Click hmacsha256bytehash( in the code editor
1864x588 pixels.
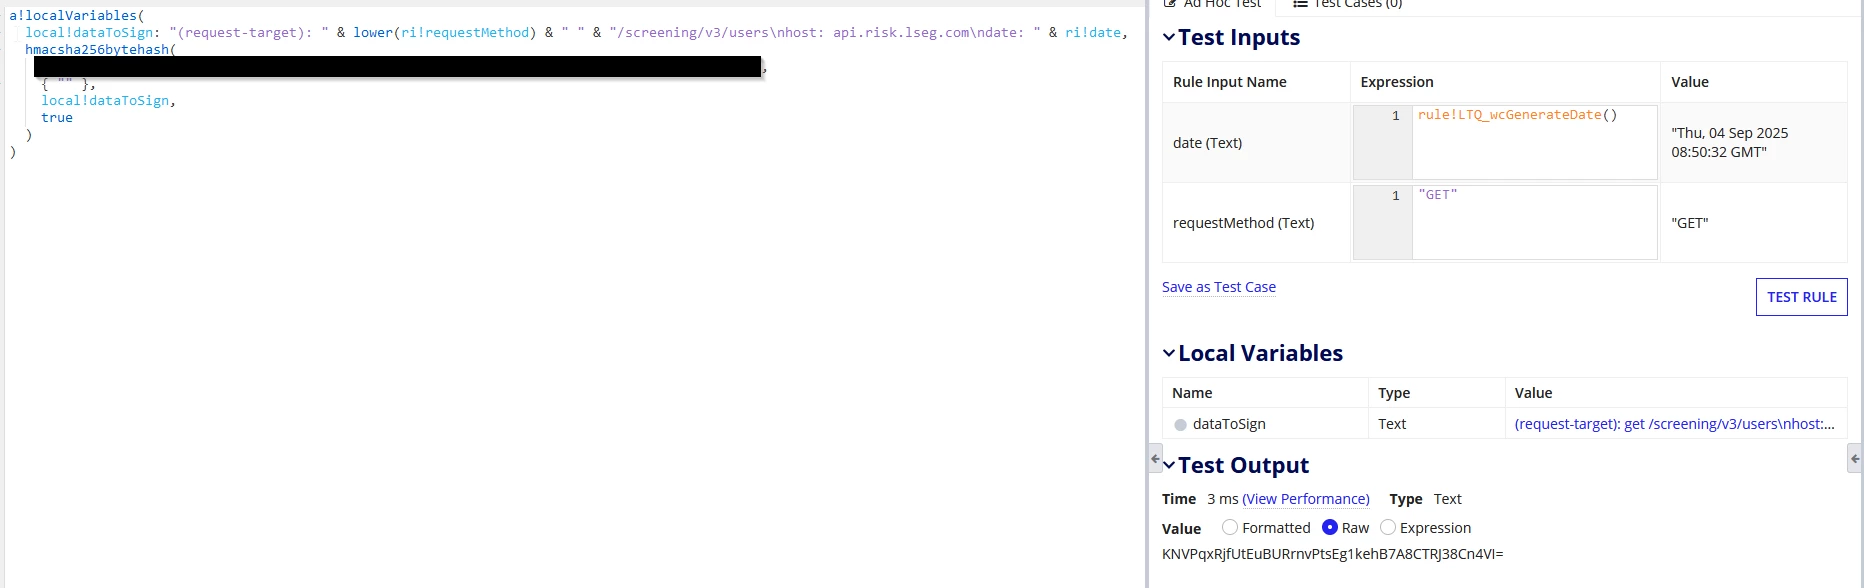point(101,50)
